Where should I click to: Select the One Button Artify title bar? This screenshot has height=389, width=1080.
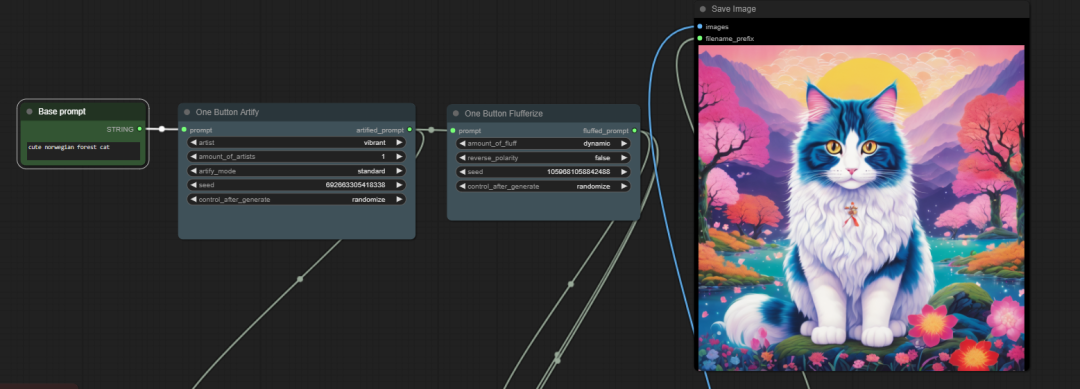click(296, 112)
